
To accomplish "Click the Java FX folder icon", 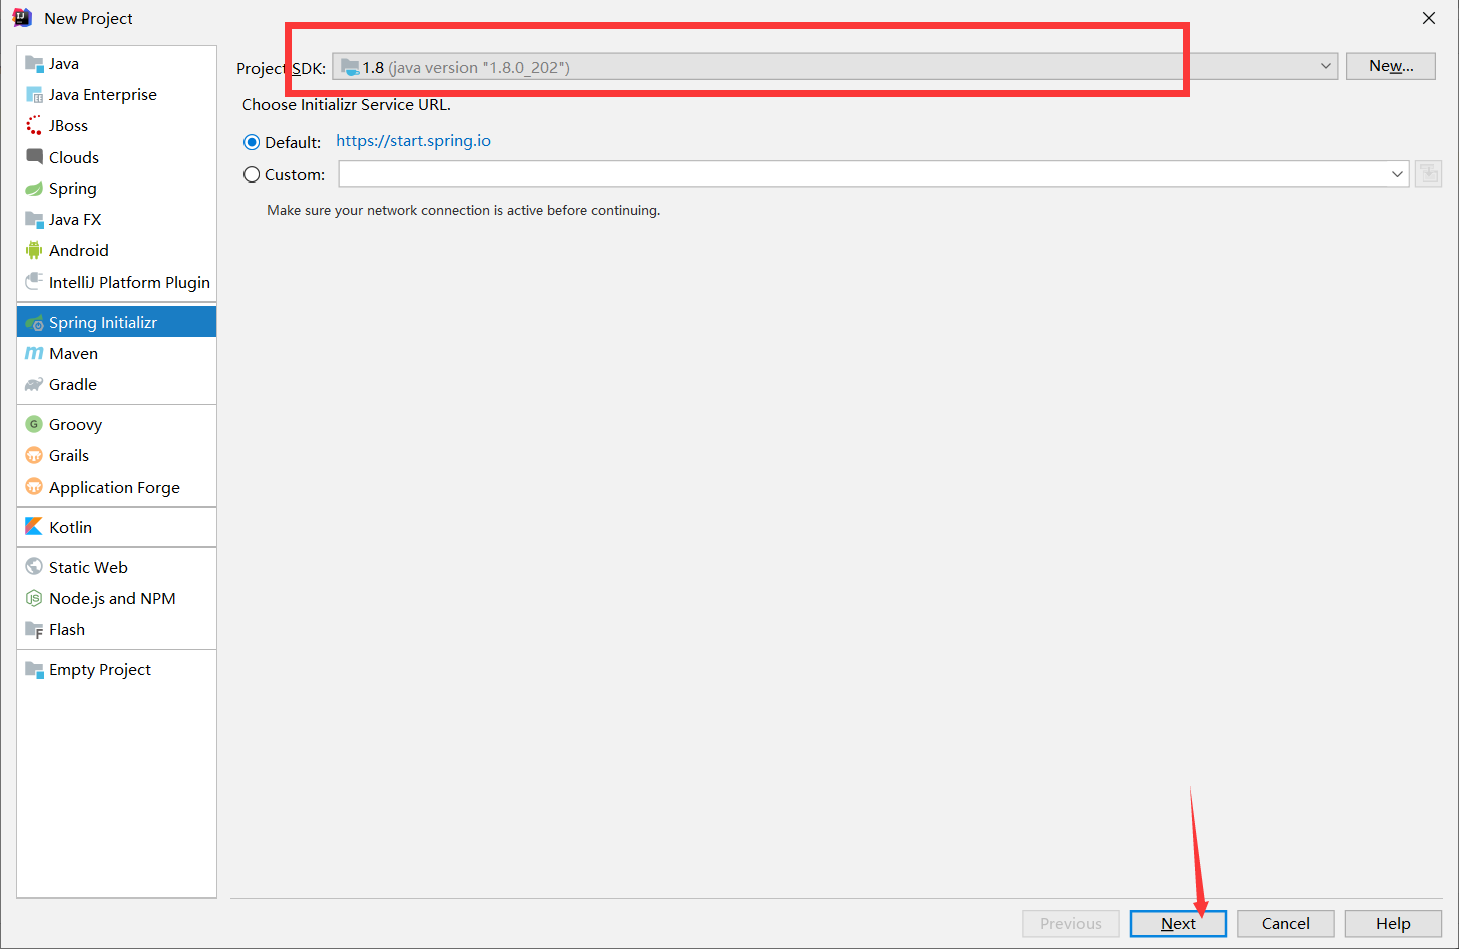I will point(34,220).
